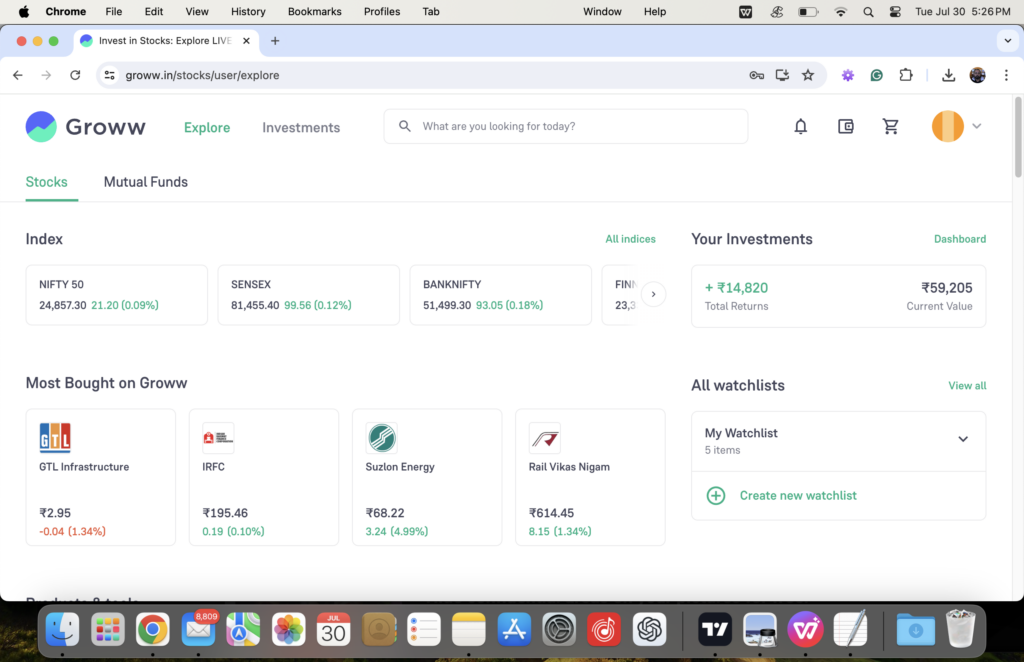This screenshot has width=1024, height=662.
Task: Open the wallet icon in the header
Action: [845, 126]
